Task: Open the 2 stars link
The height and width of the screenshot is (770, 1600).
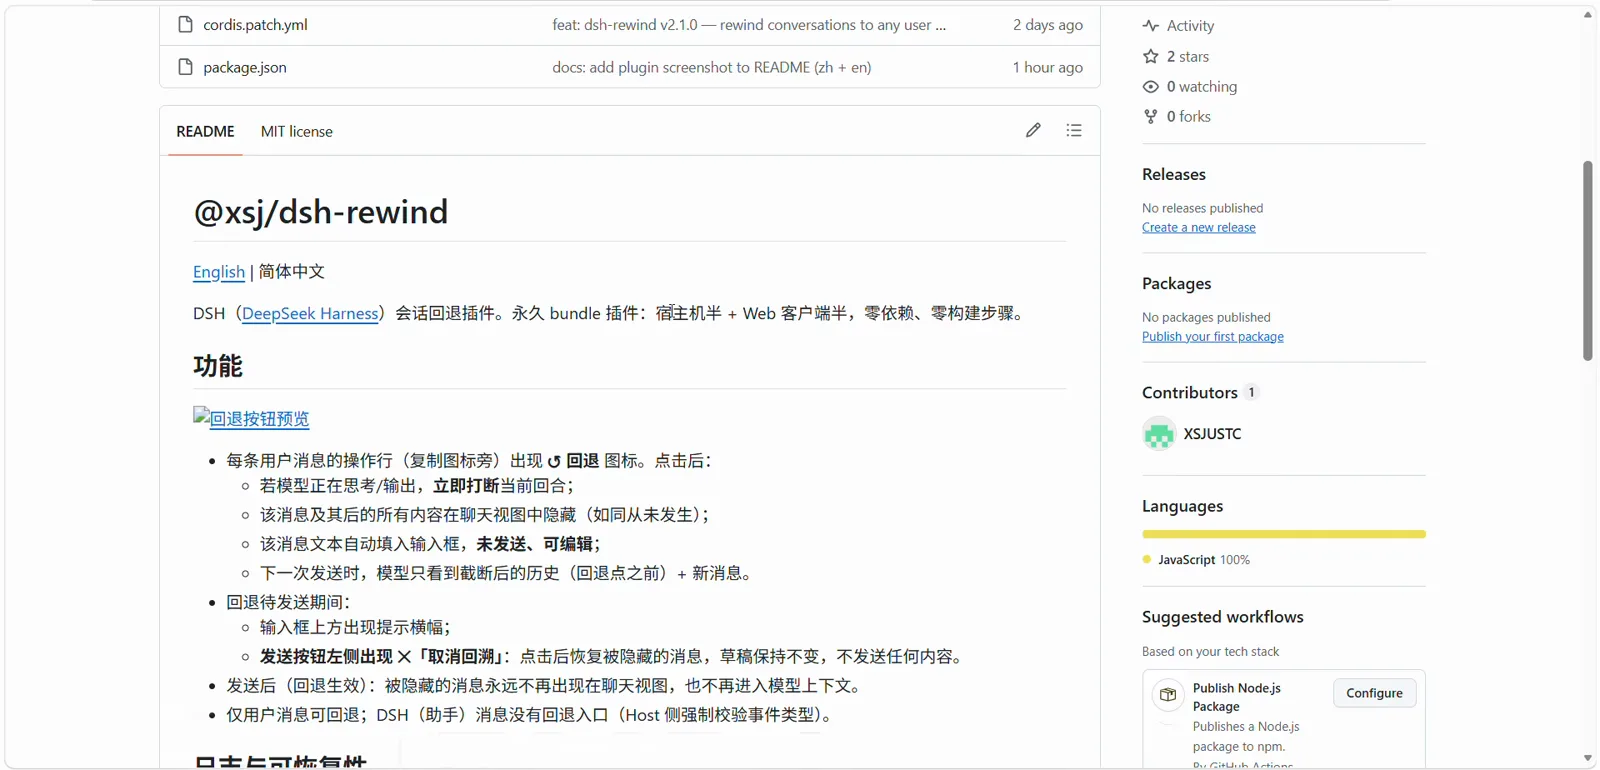Action: [x=1188, y=57]
